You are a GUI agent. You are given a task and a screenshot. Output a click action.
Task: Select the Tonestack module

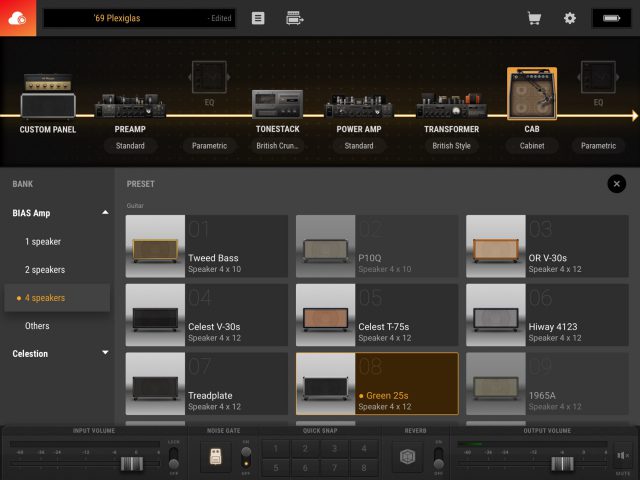[278, 104]
